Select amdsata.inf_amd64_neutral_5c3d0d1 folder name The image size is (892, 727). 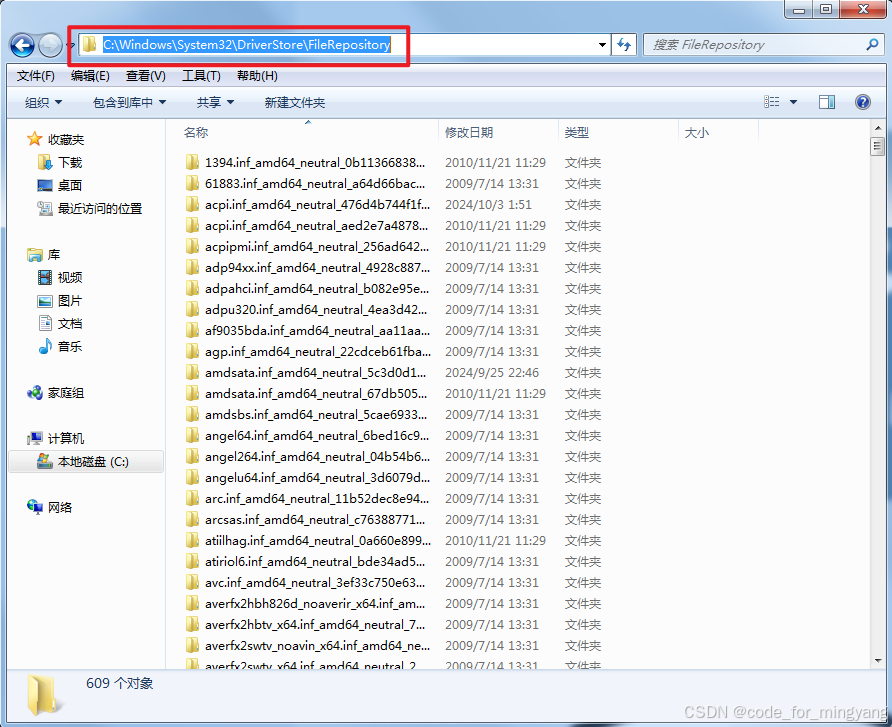pos(315,373)
